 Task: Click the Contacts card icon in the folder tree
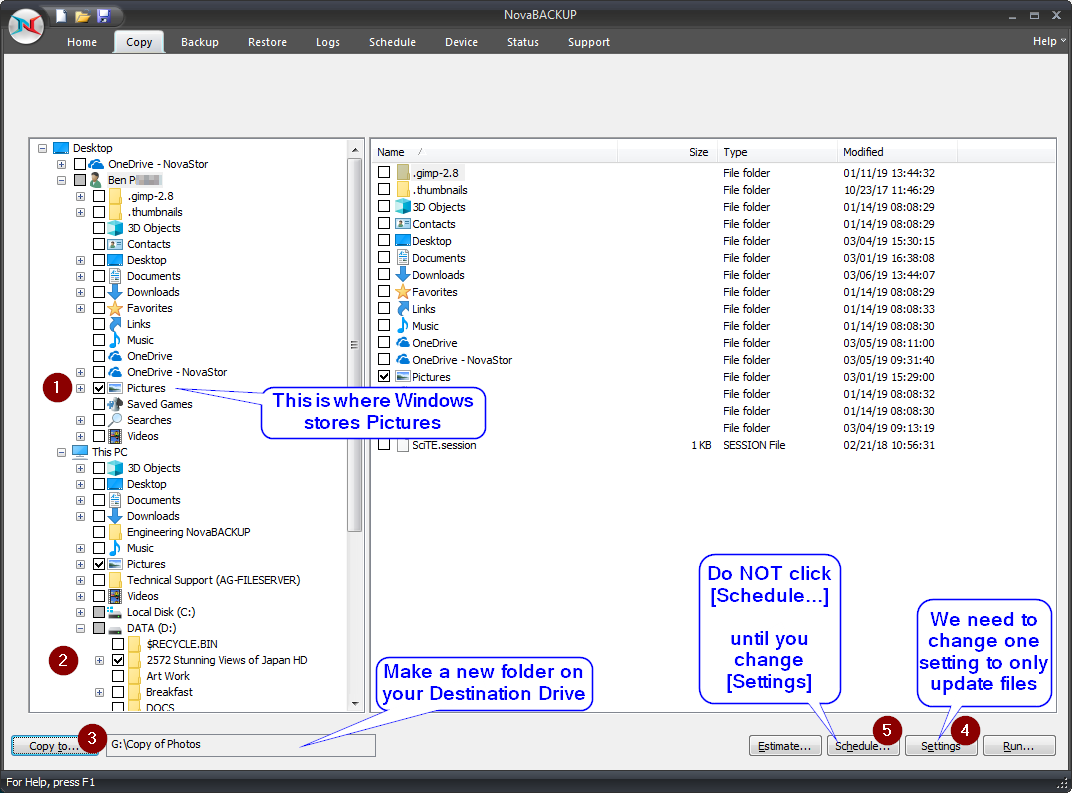click(x=116, y=244)
